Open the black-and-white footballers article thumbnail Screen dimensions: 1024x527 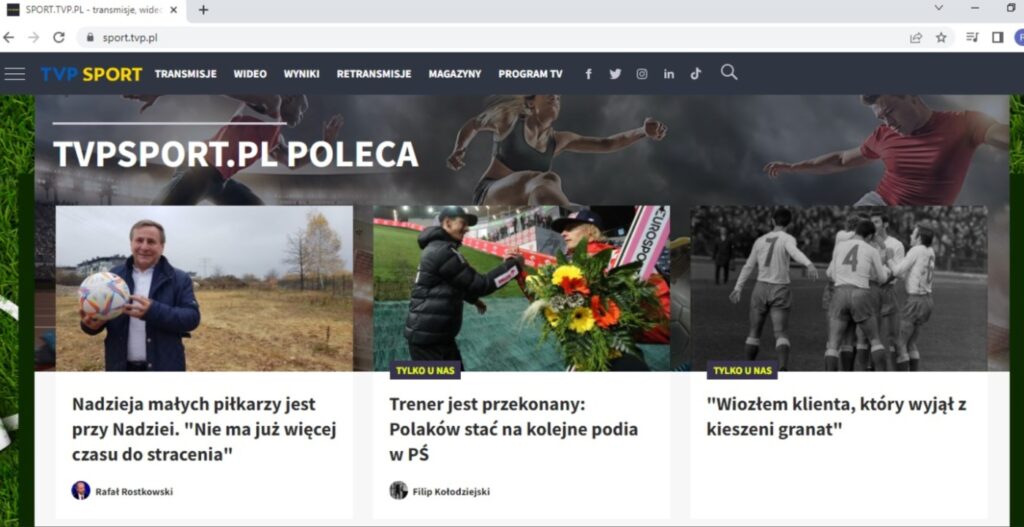839,289
